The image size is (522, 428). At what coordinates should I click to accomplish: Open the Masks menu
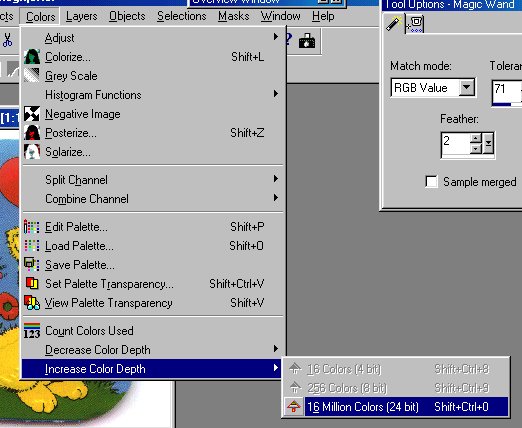click(x=234, y=16)
